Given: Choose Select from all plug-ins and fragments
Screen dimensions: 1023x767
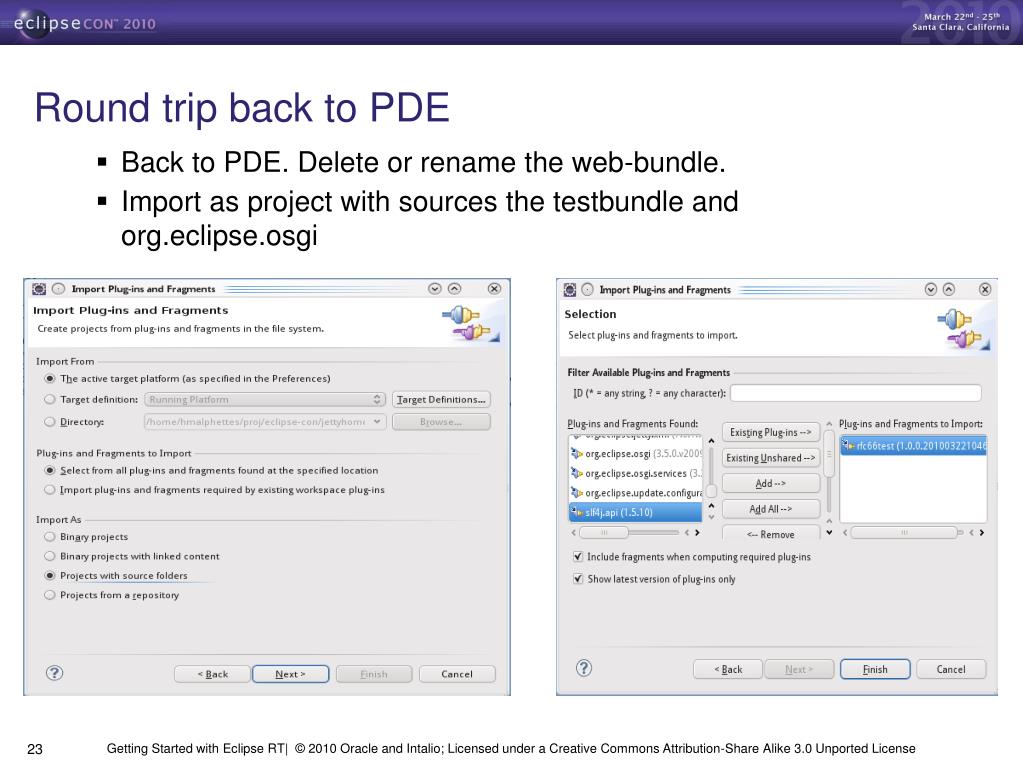Looking at the screenshot, I should point(50,470).
